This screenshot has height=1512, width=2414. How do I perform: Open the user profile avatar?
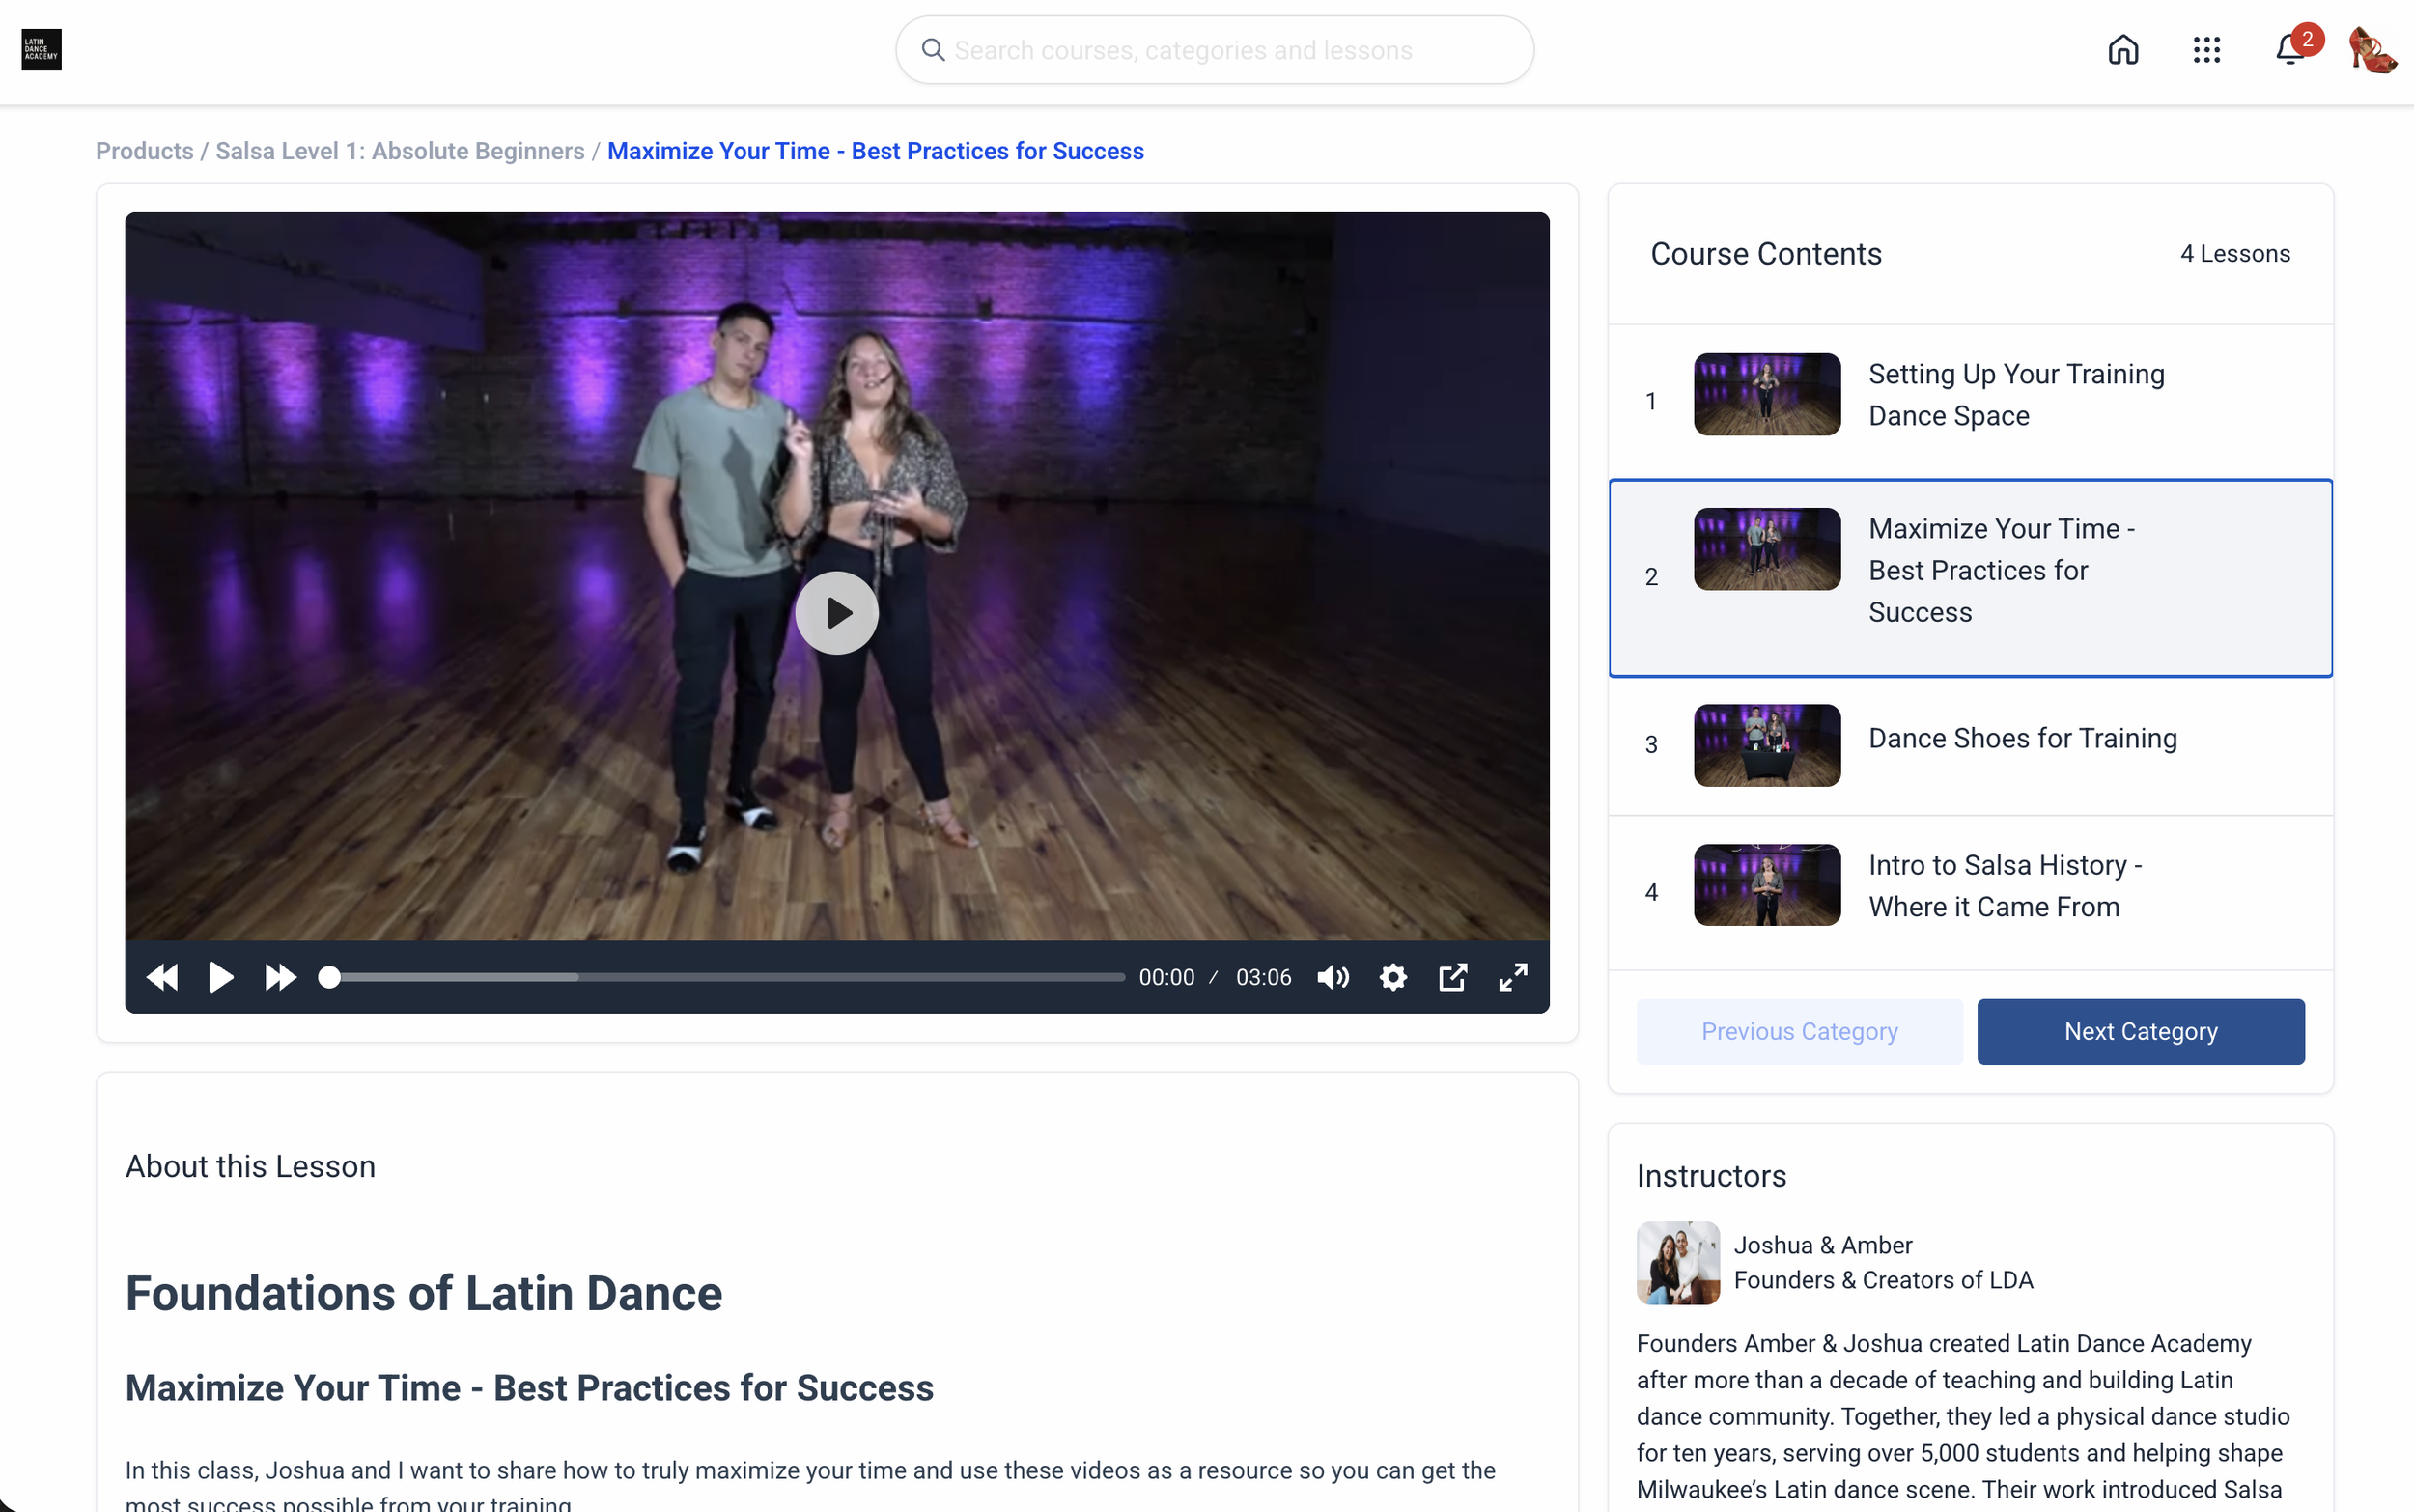coord(2371,49)
